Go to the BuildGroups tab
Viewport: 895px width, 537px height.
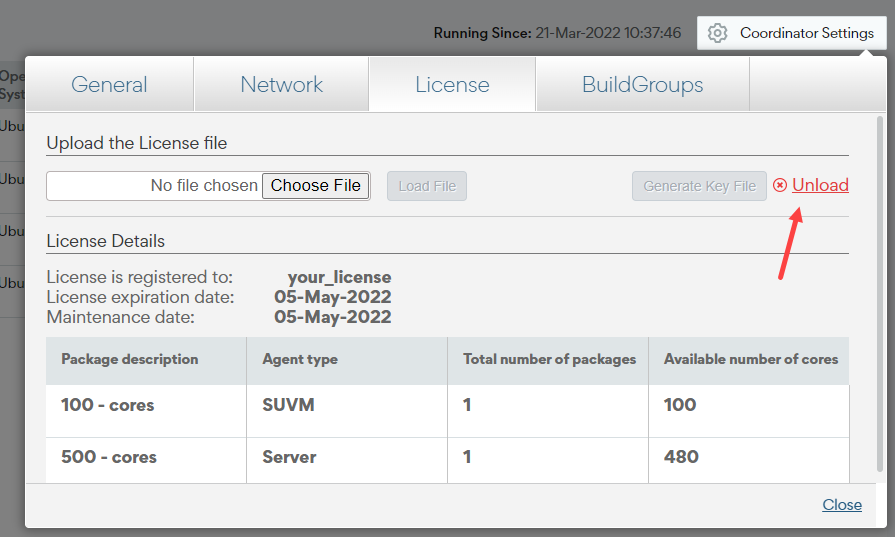point(642,84)
